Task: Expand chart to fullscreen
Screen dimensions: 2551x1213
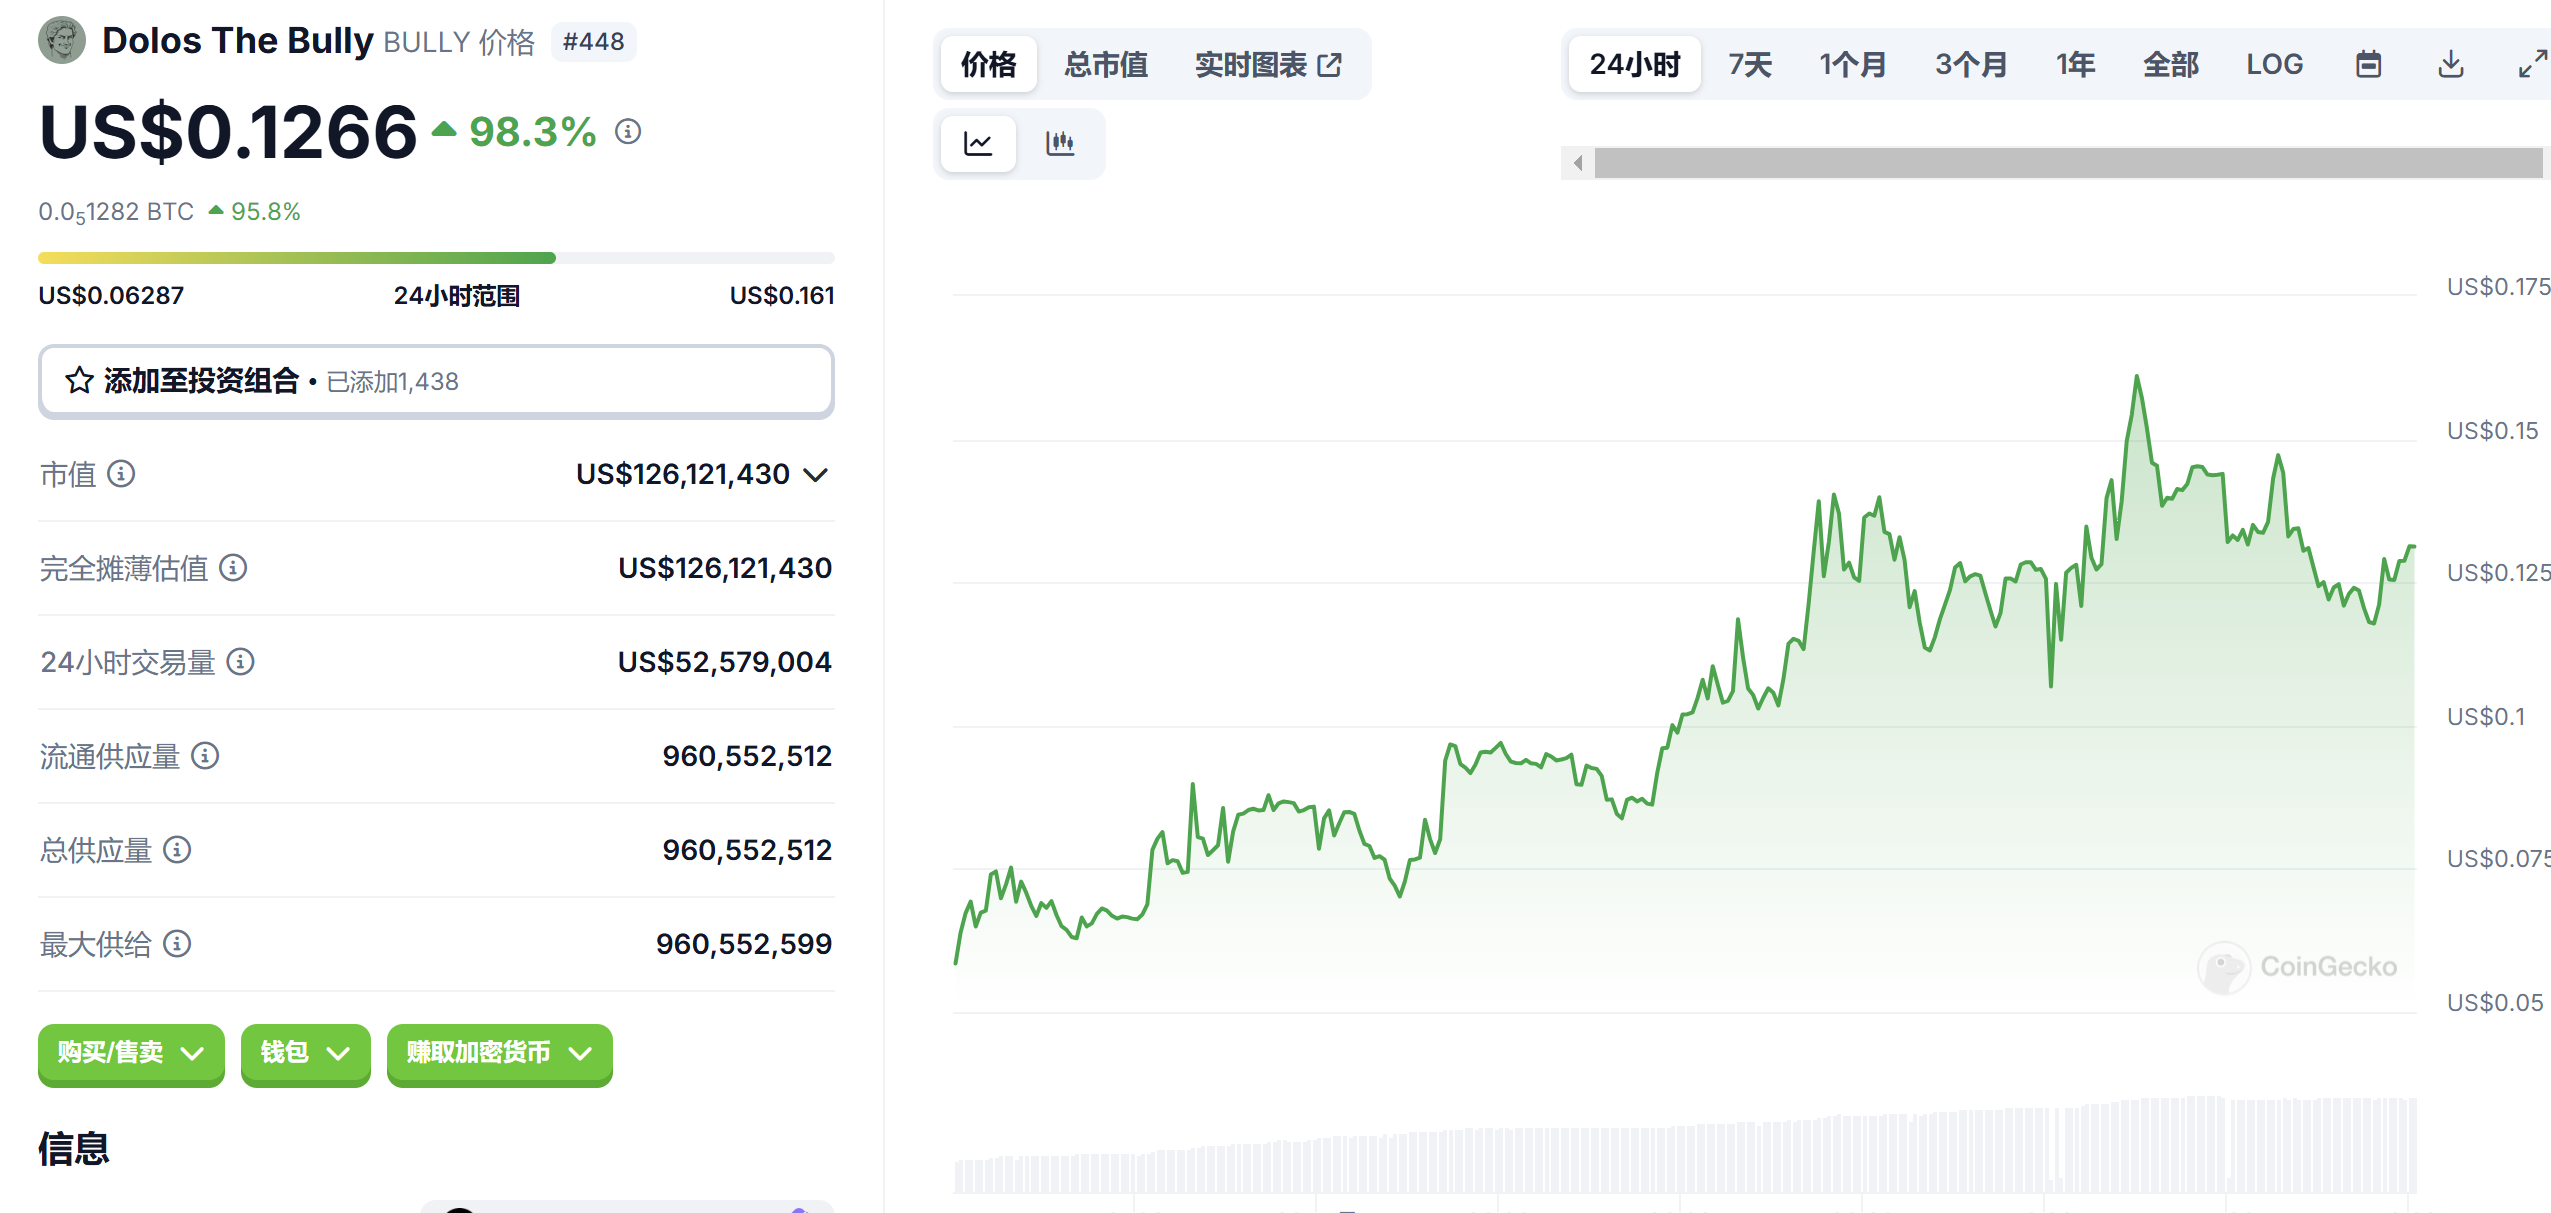Action: (2532, 65)
